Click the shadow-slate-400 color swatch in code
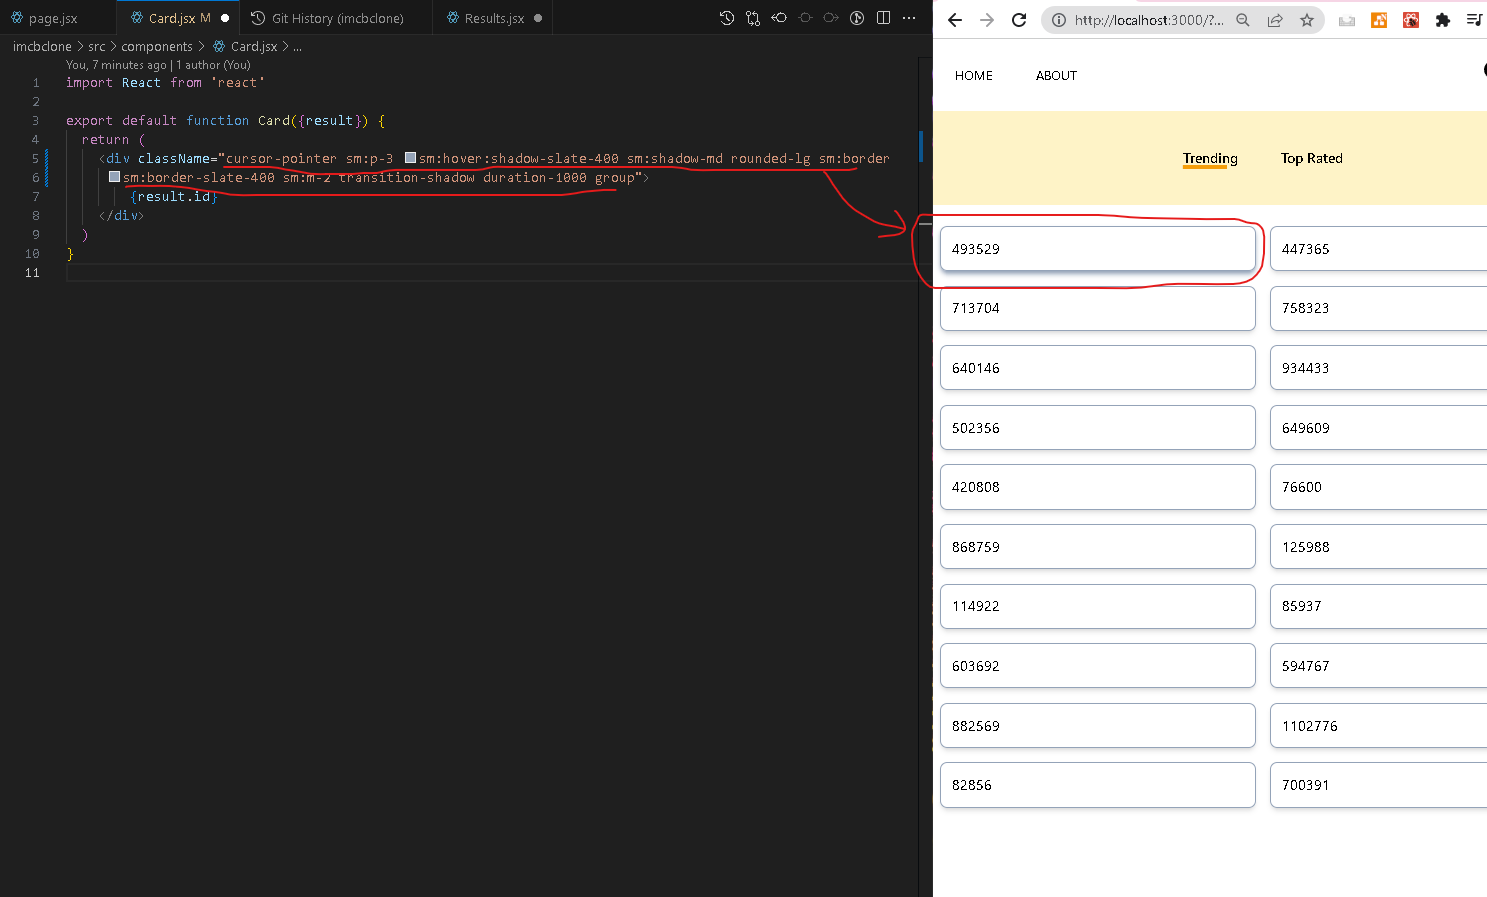The image size is (1487, 897). [x=410, y=158]
